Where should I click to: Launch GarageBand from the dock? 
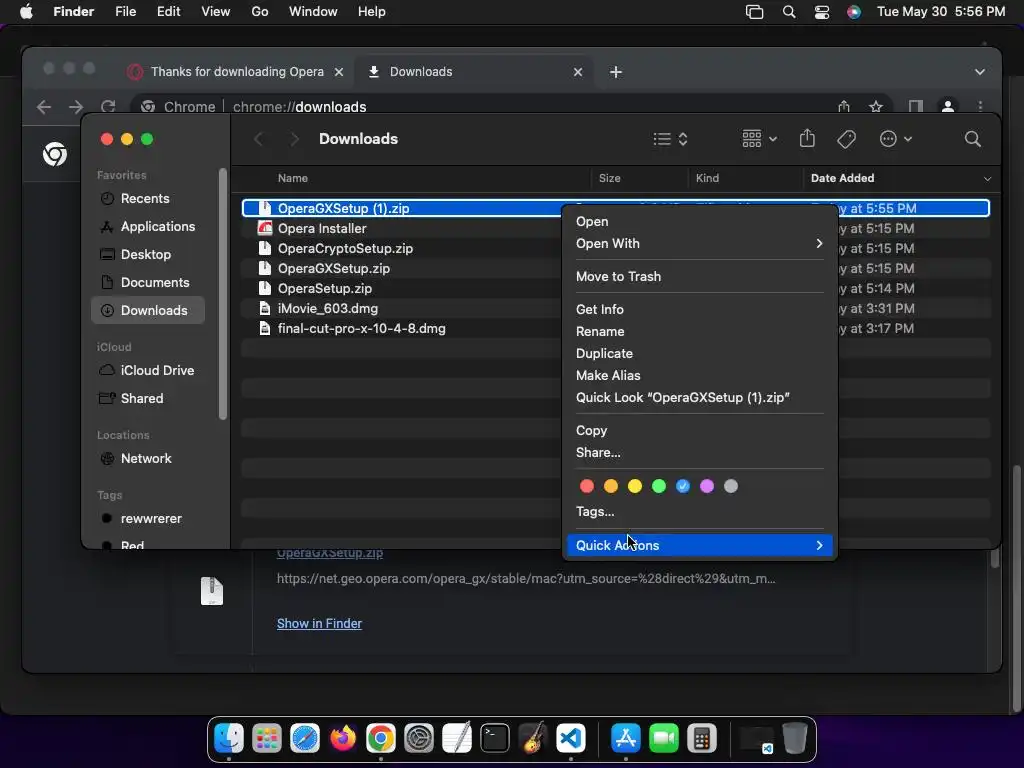pyautogui.click(x=533, y=739)
